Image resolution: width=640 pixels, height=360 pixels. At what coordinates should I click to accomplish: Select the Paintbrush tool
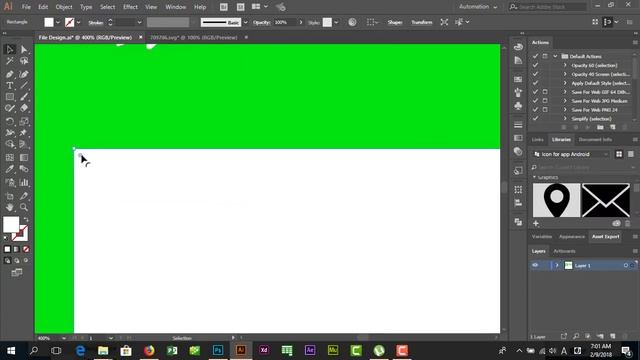click(24, 97)
